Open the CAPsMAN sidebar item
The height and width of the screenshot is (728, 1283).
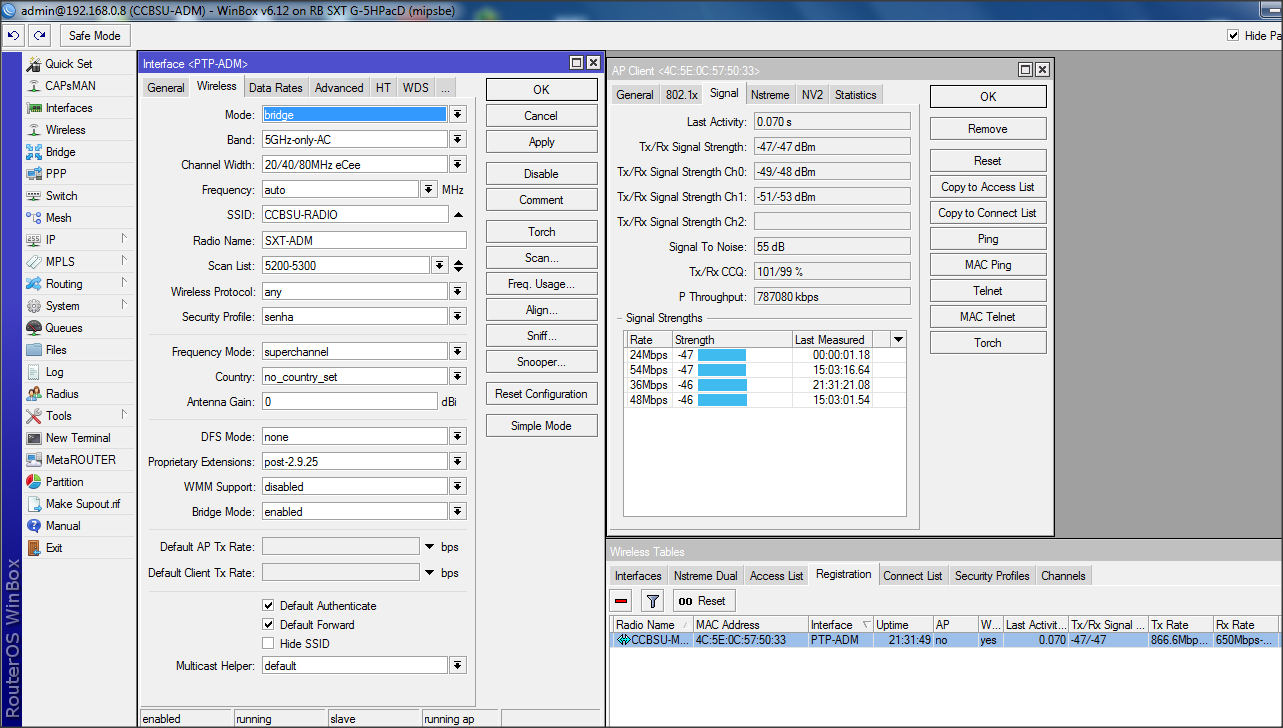point(70,86)
